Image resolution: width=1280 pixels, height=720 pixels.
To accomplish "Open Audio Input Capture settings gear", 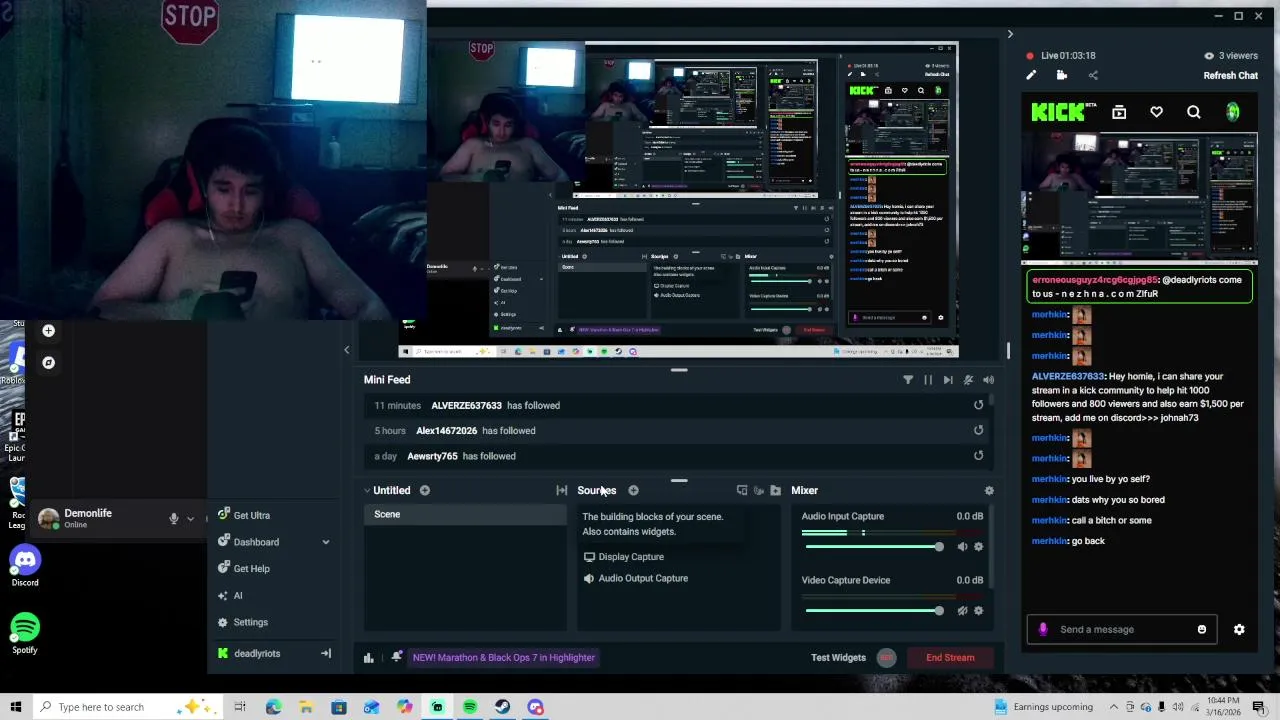I will (978, 546).
